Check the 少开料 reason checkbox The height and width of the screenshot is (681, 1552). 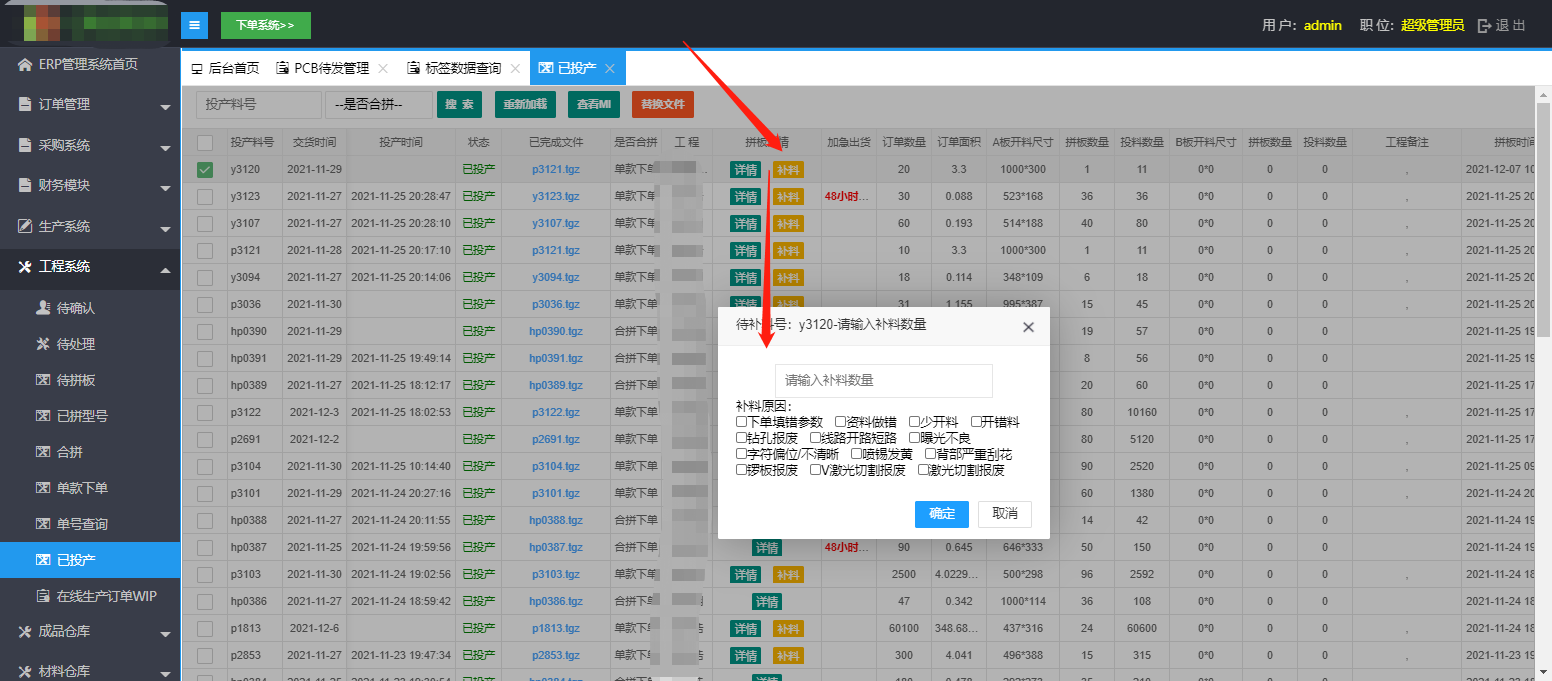[914, 422]
